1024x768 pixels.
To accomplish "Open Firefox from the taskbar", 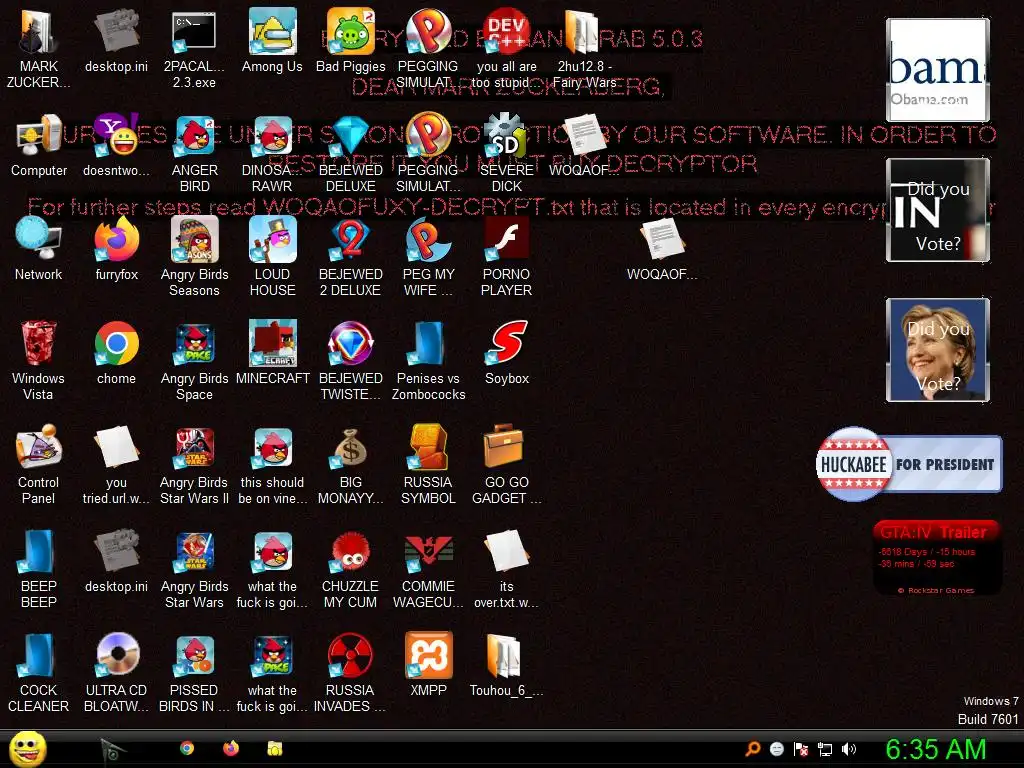I will point(231,748).
